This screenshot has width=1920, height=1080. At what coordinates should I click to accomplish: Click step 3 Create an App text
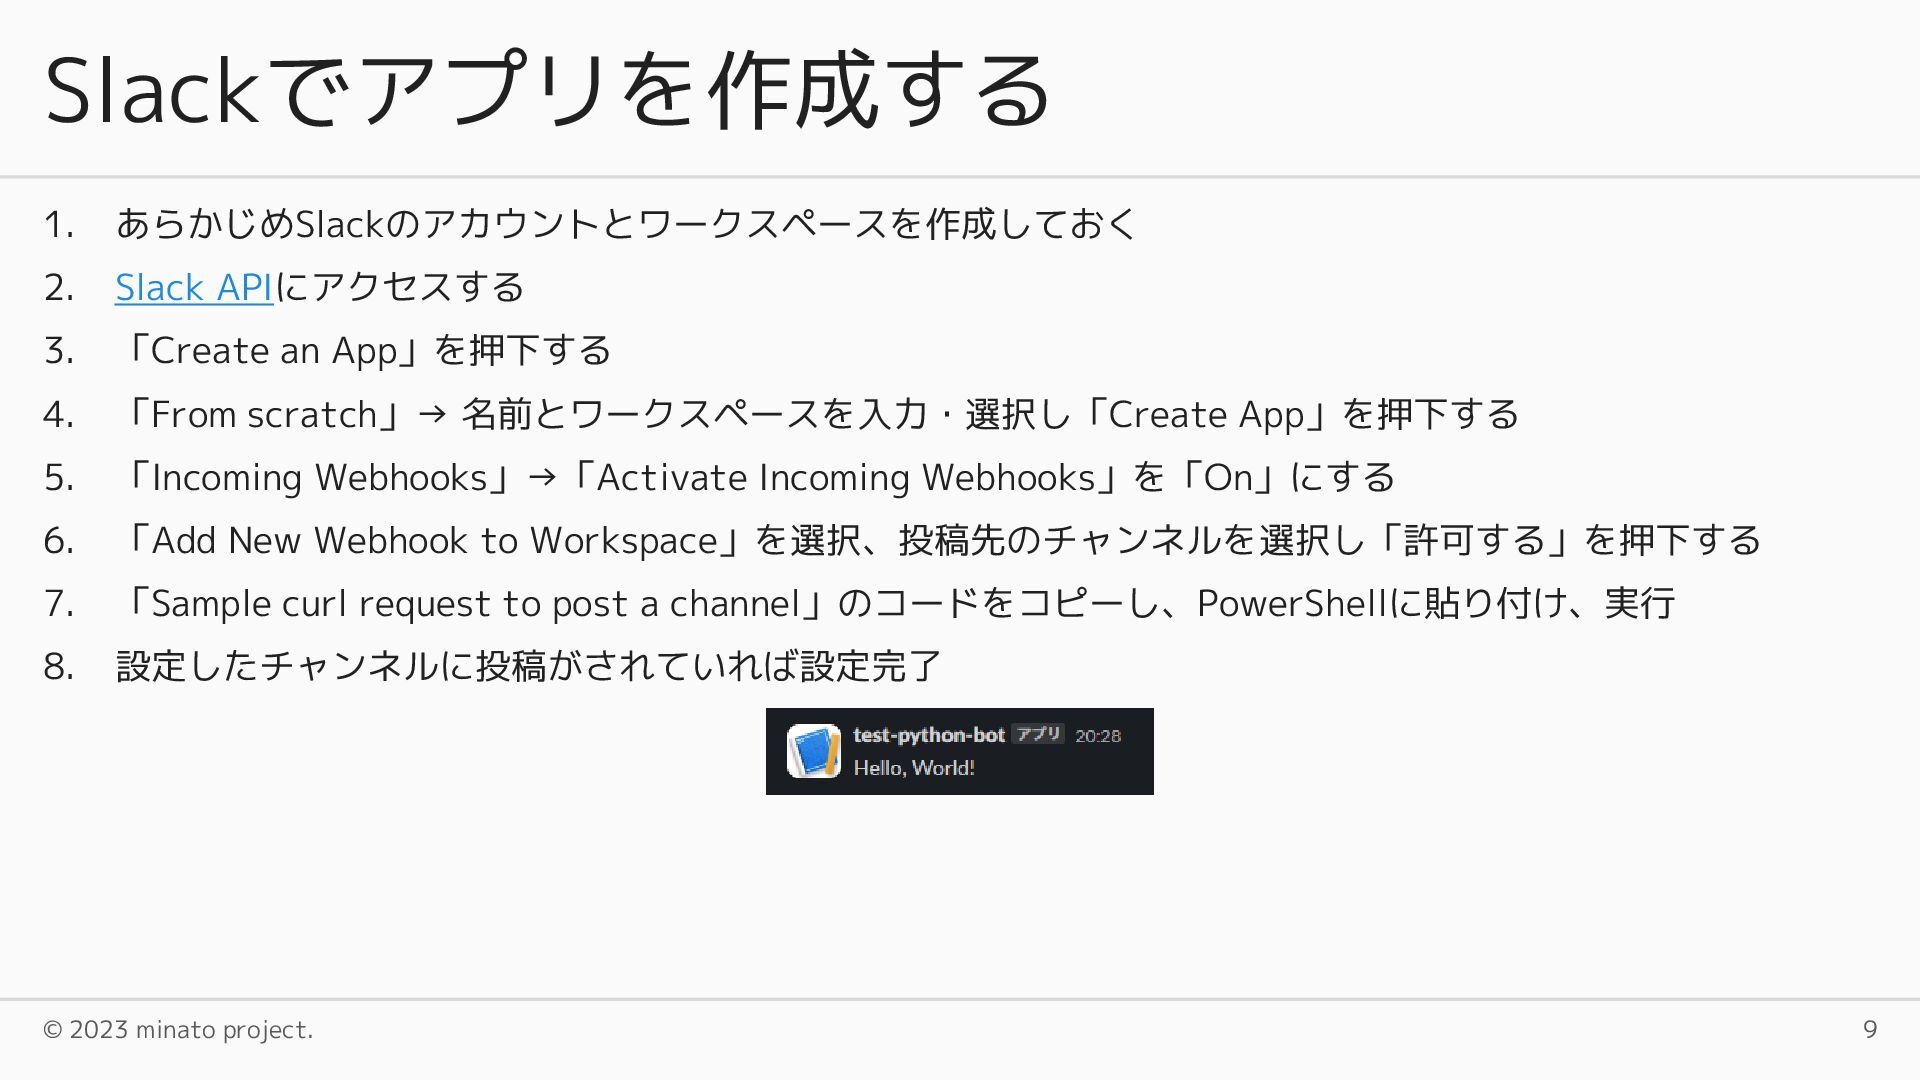364,351
